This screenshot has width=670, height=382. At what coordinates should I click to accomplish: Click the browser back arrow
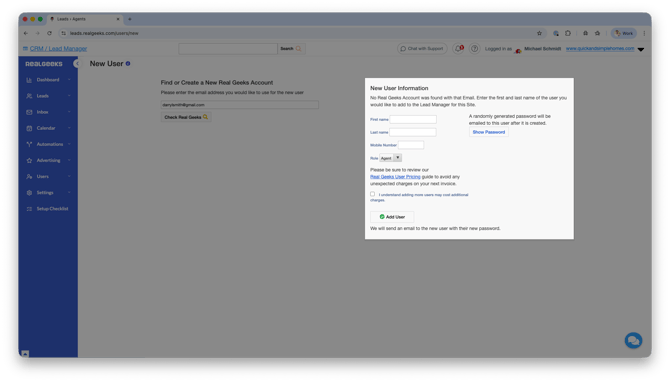click(26, 33)
